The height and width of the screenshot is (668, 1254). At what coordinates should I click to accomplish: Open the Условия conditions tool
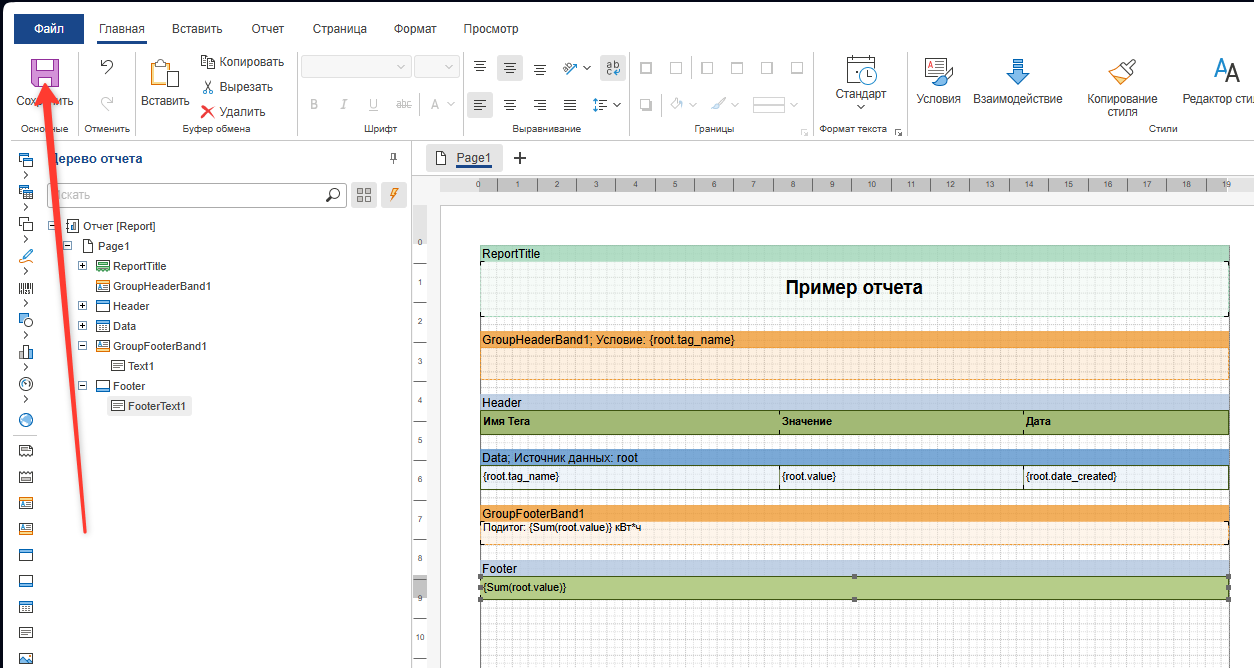938,80
